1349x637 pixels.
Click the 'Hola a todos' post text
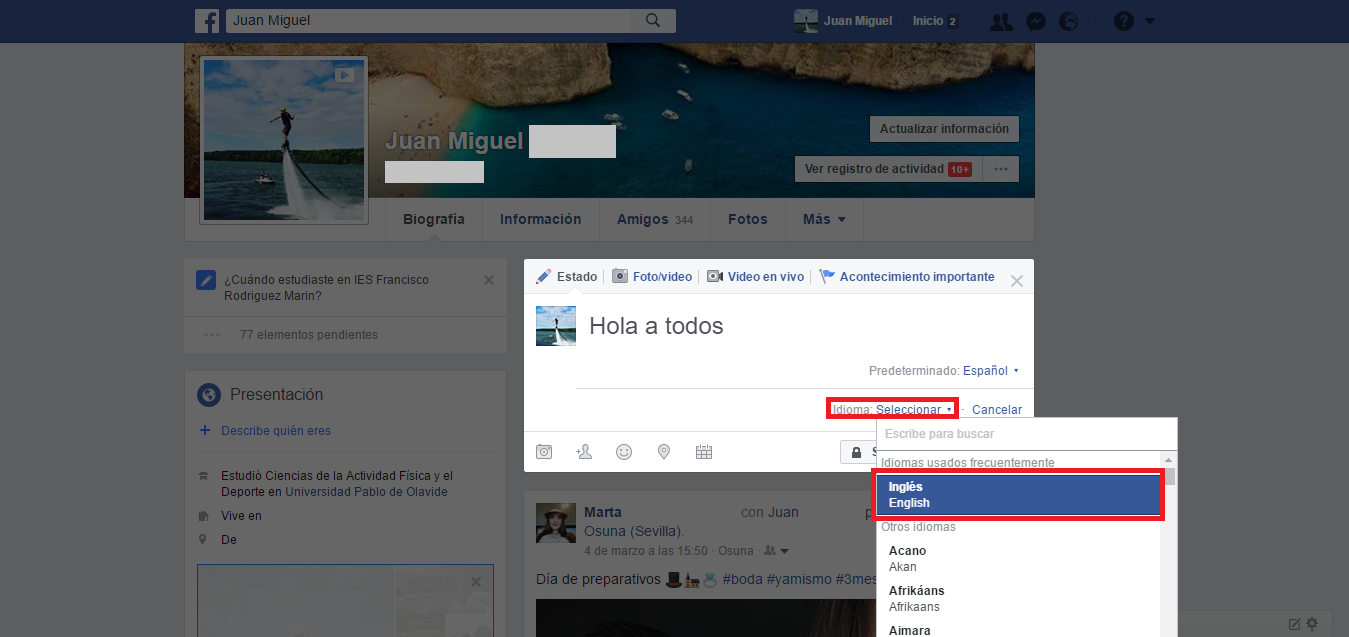click(x=656, y=326)
